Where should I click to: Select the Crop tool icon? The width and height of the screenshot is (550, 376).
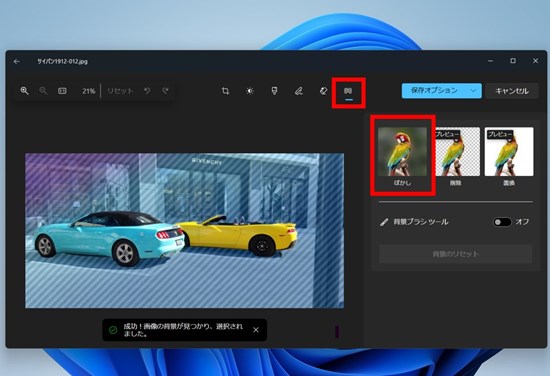225,91
